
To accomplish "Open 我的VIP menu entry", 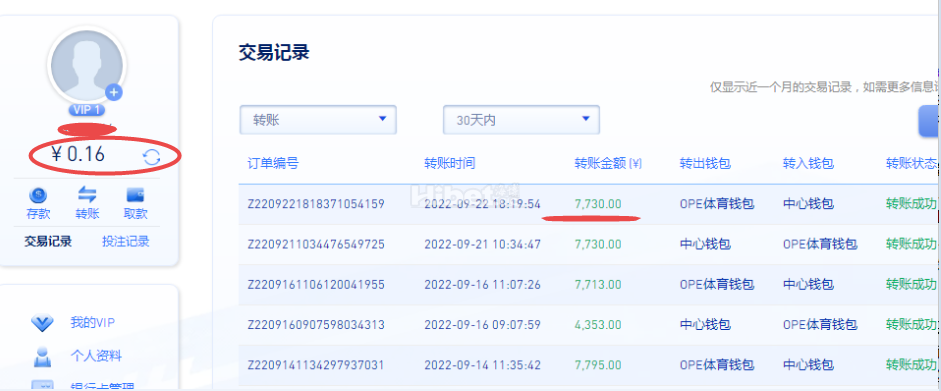I will [92, 323].
